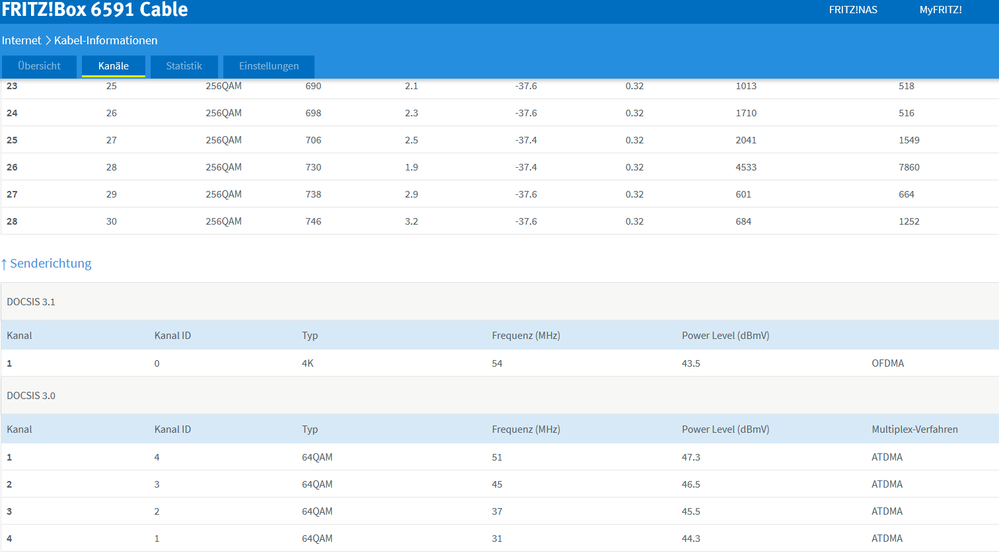Viewport: 999px width, 557px height.
Task: Click the 1013 error count value
Action: [746, 86]
